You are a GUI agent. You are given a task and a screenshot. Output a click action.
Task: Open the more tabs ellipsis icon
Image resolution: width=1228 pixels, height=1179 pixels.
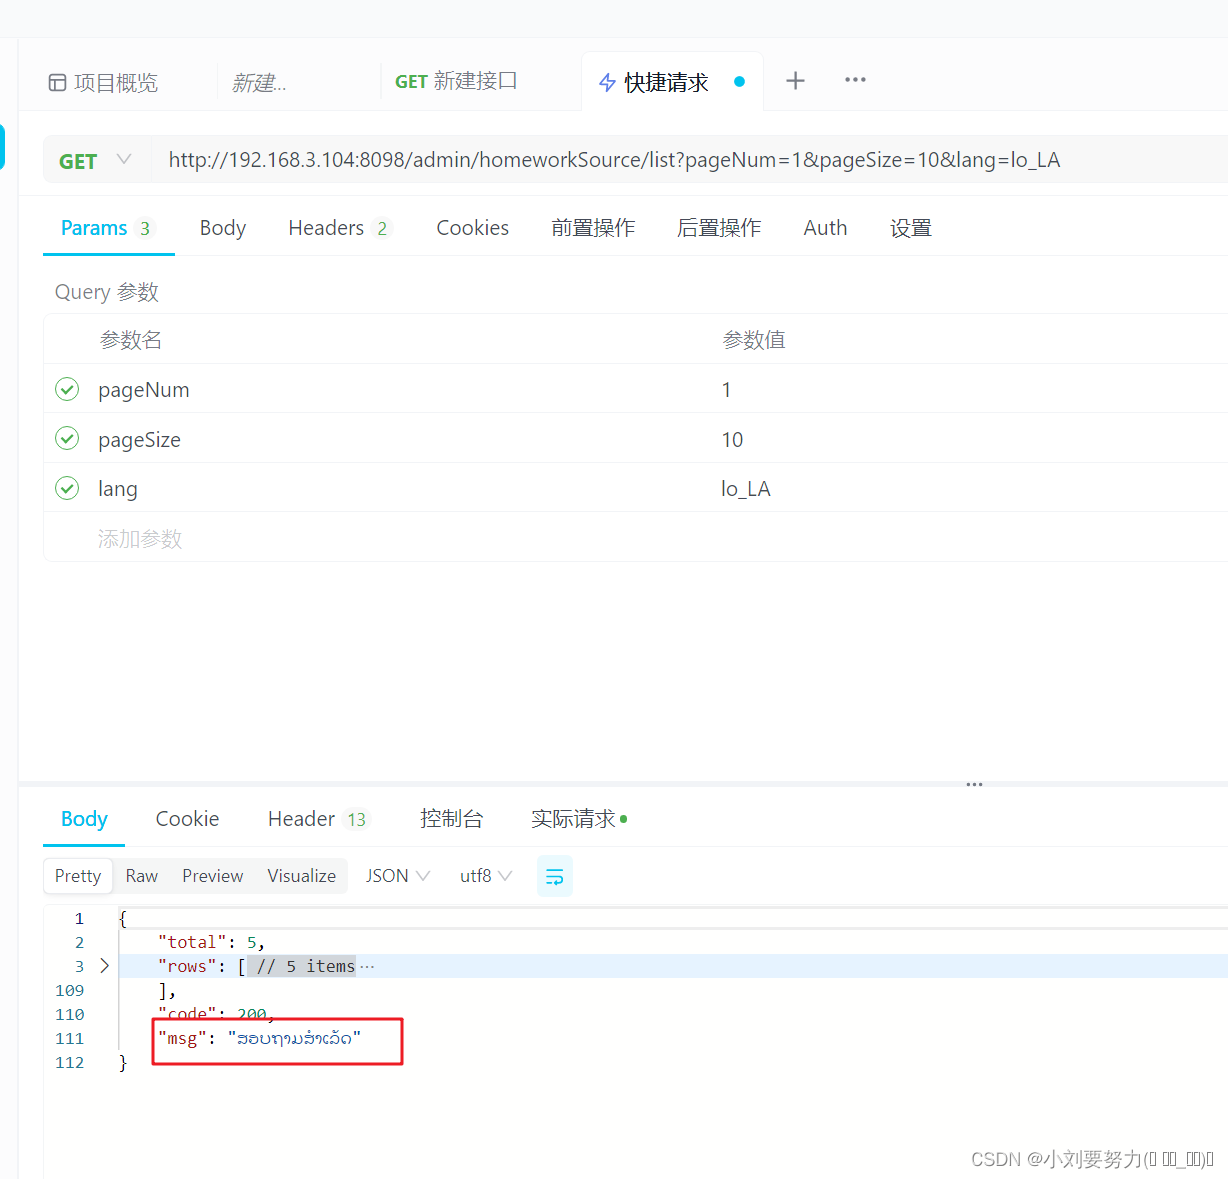click(x=855, y=81)
